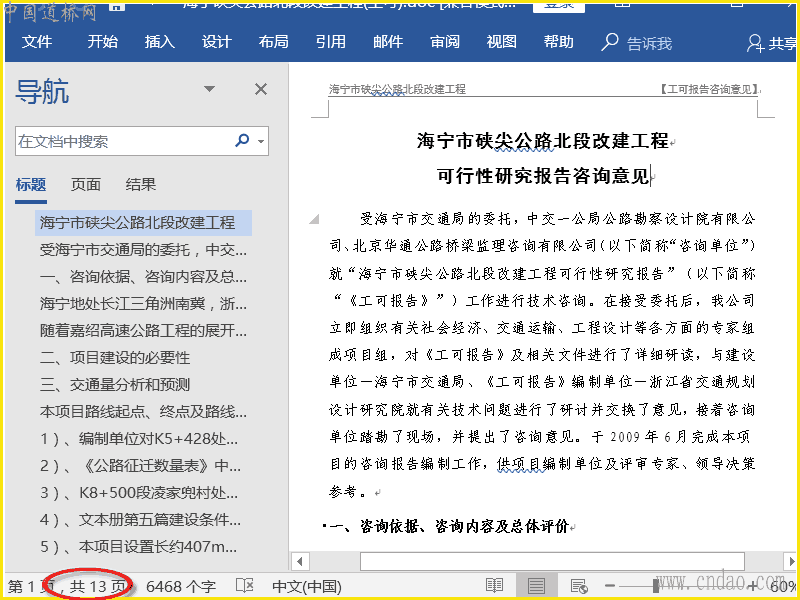Open the 插入 ribbon tab

(159, 42)
